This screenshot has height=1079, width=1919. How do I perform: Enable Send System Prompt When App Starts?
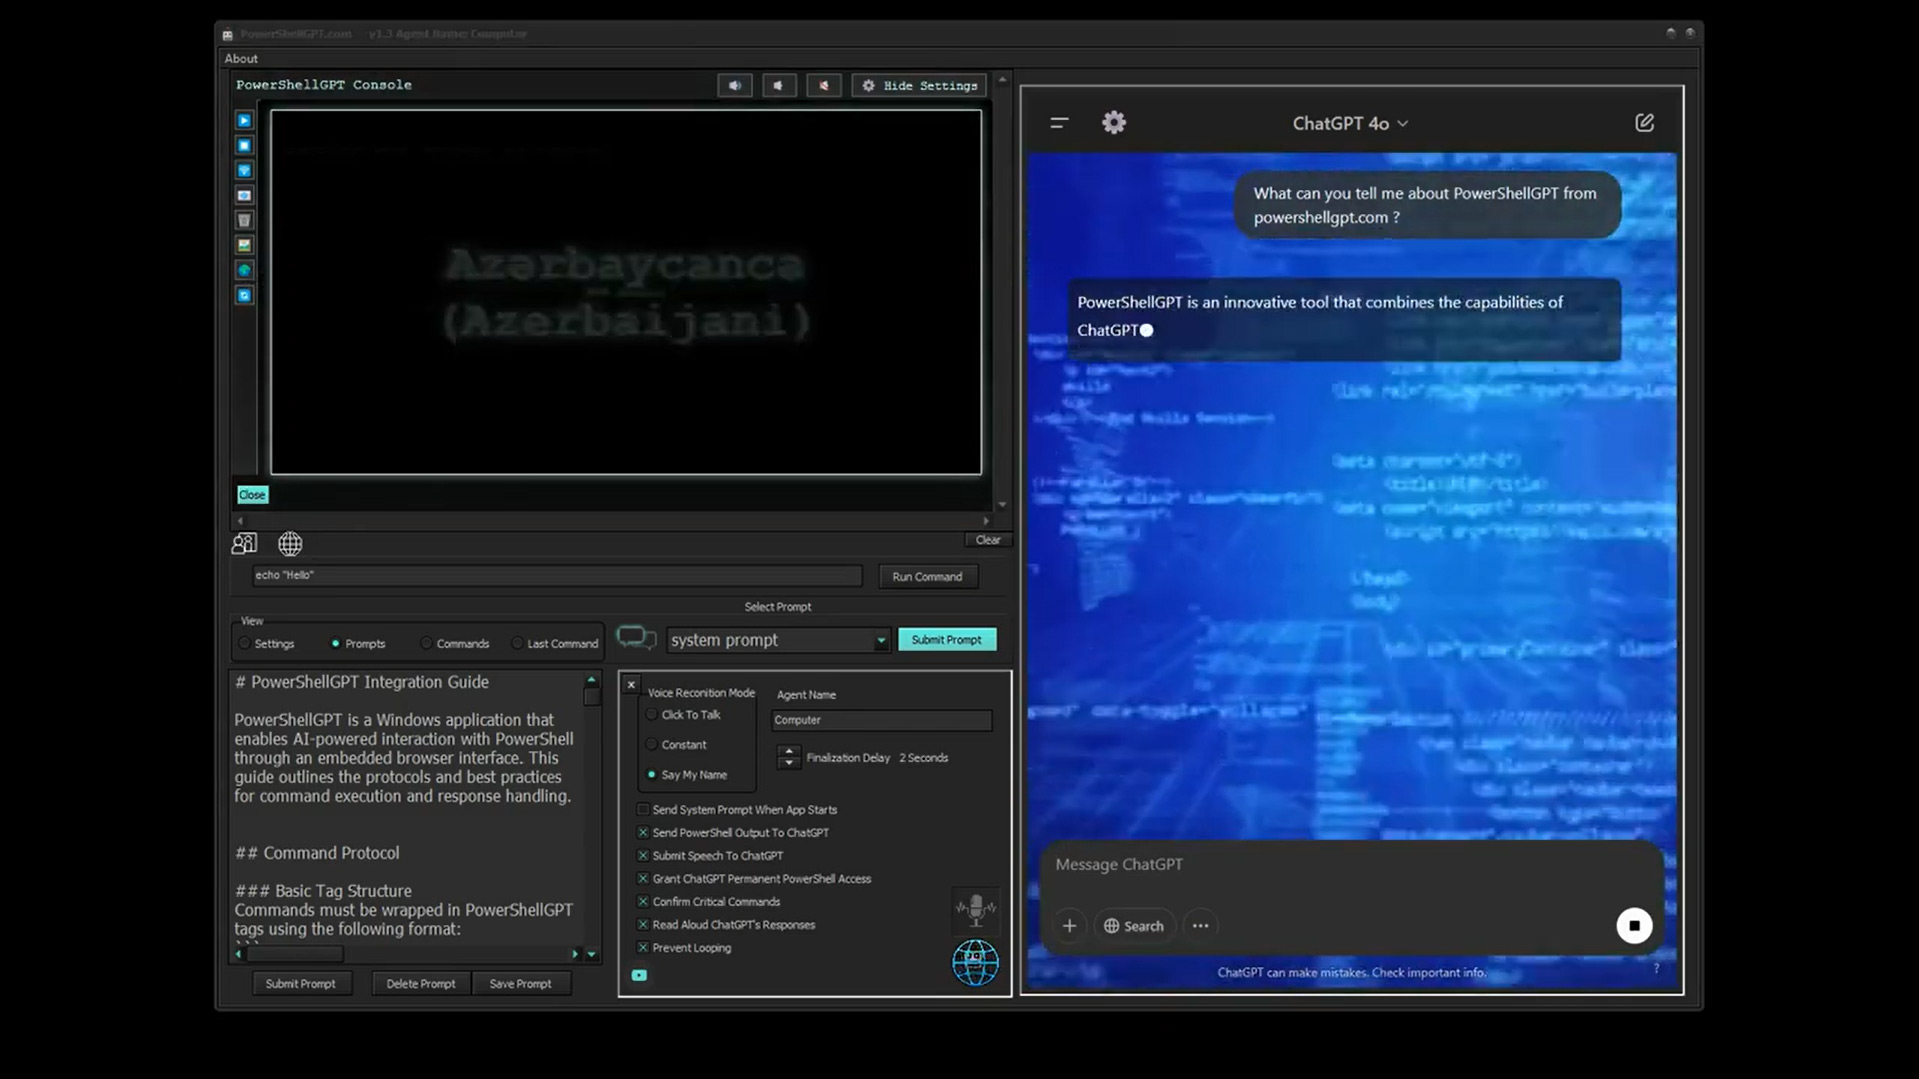[x=643, y=809]
